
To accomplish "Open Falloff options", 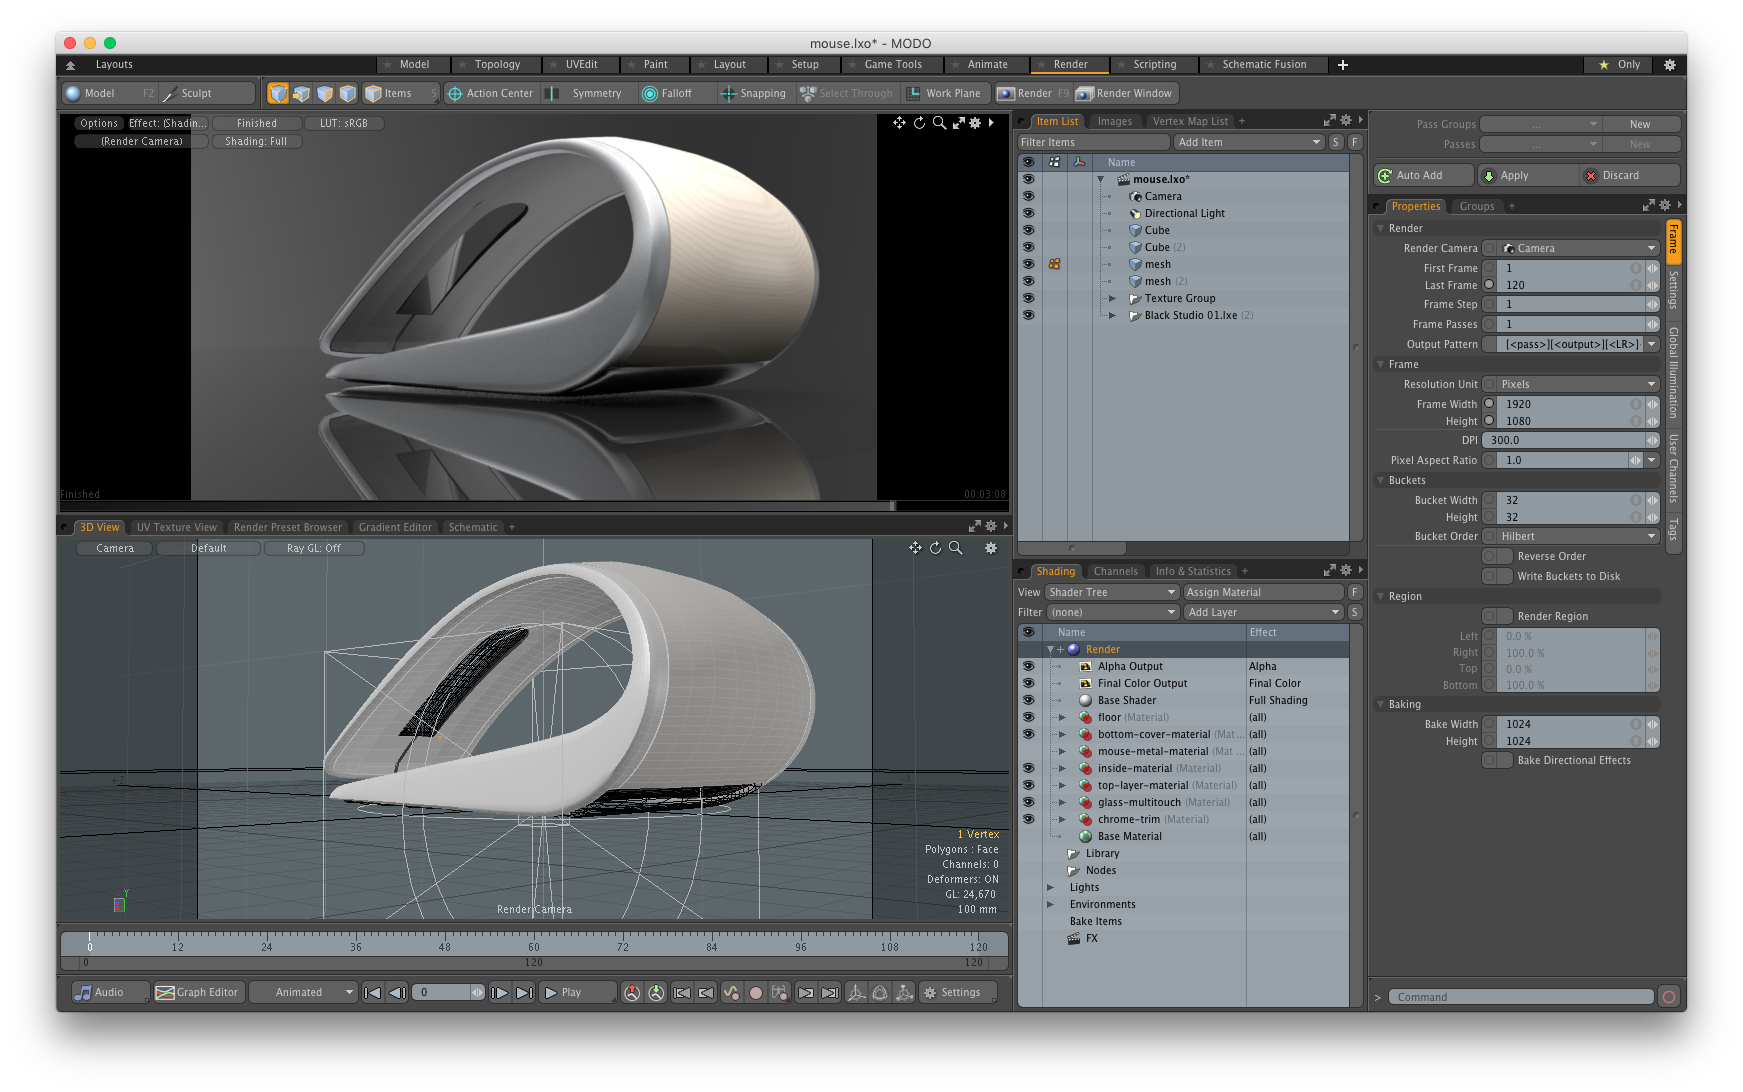I will coord(676,93).
